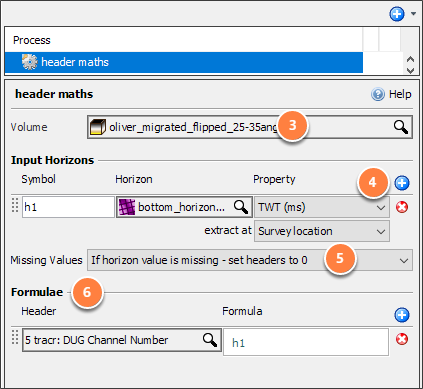The image size is (423, 389).
Task: Select the header maths process row
Action: click(184, 62)
